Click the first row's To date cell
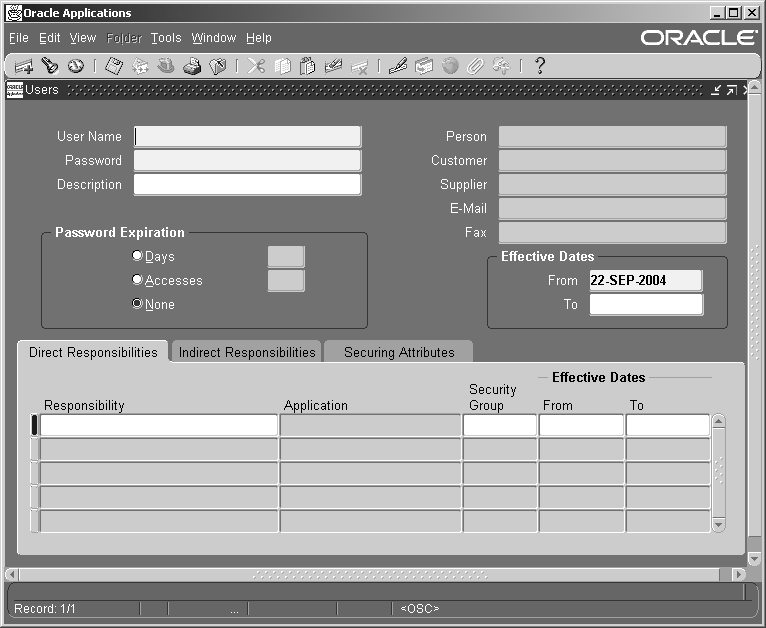The width and height of the screenshot is (766, 628). (x=668, y=425)
